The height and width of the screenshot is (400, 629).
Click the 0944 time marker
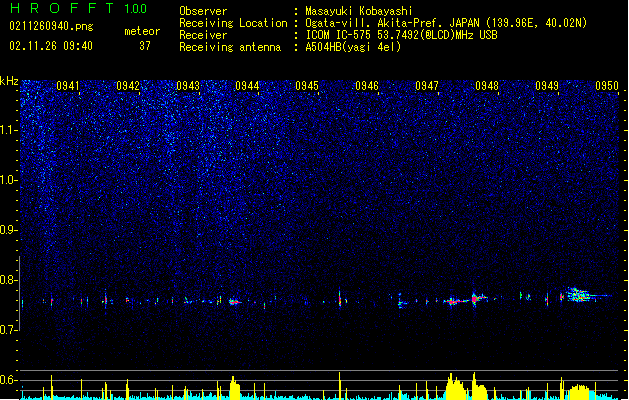pos(247,86)
